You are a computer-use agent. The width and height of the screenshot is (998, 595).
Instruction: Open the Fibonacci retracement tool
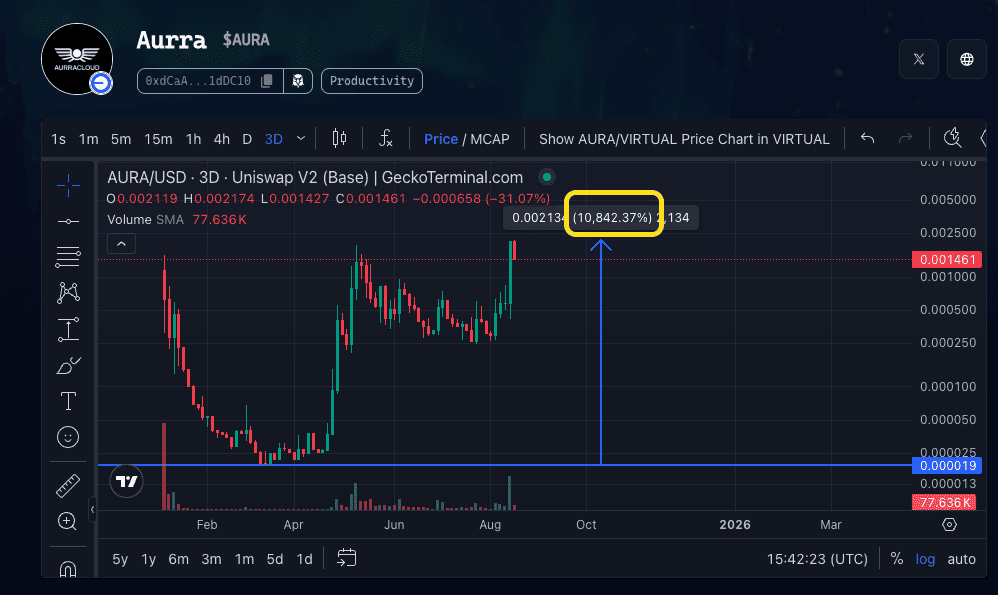coord(68,256)
